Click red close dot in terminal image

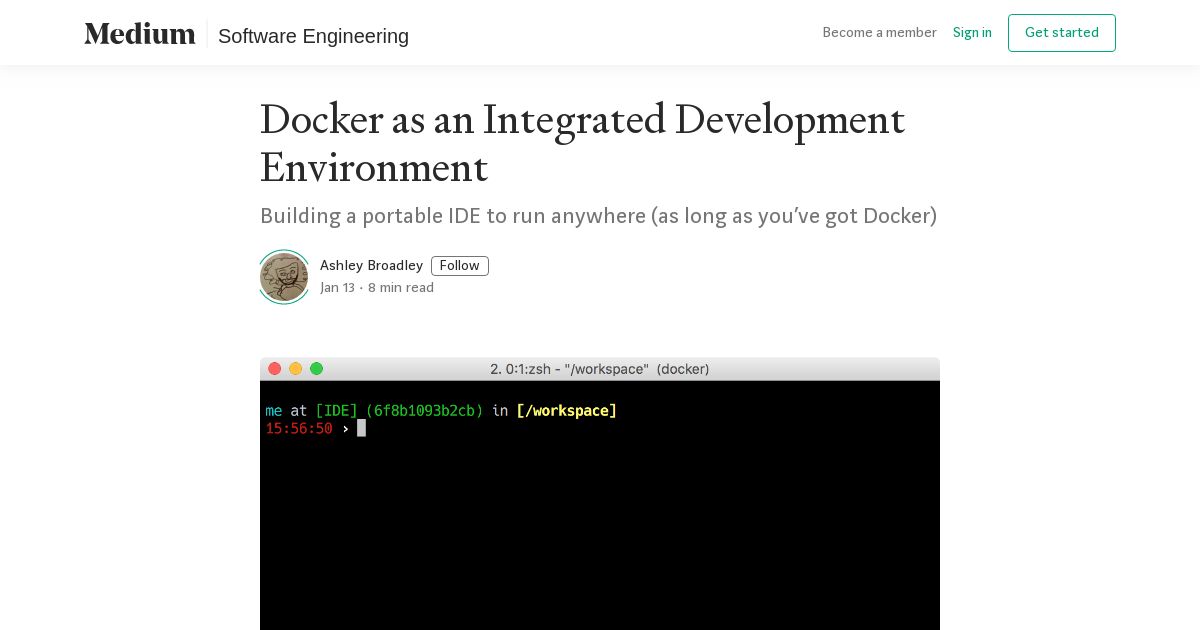275,369
